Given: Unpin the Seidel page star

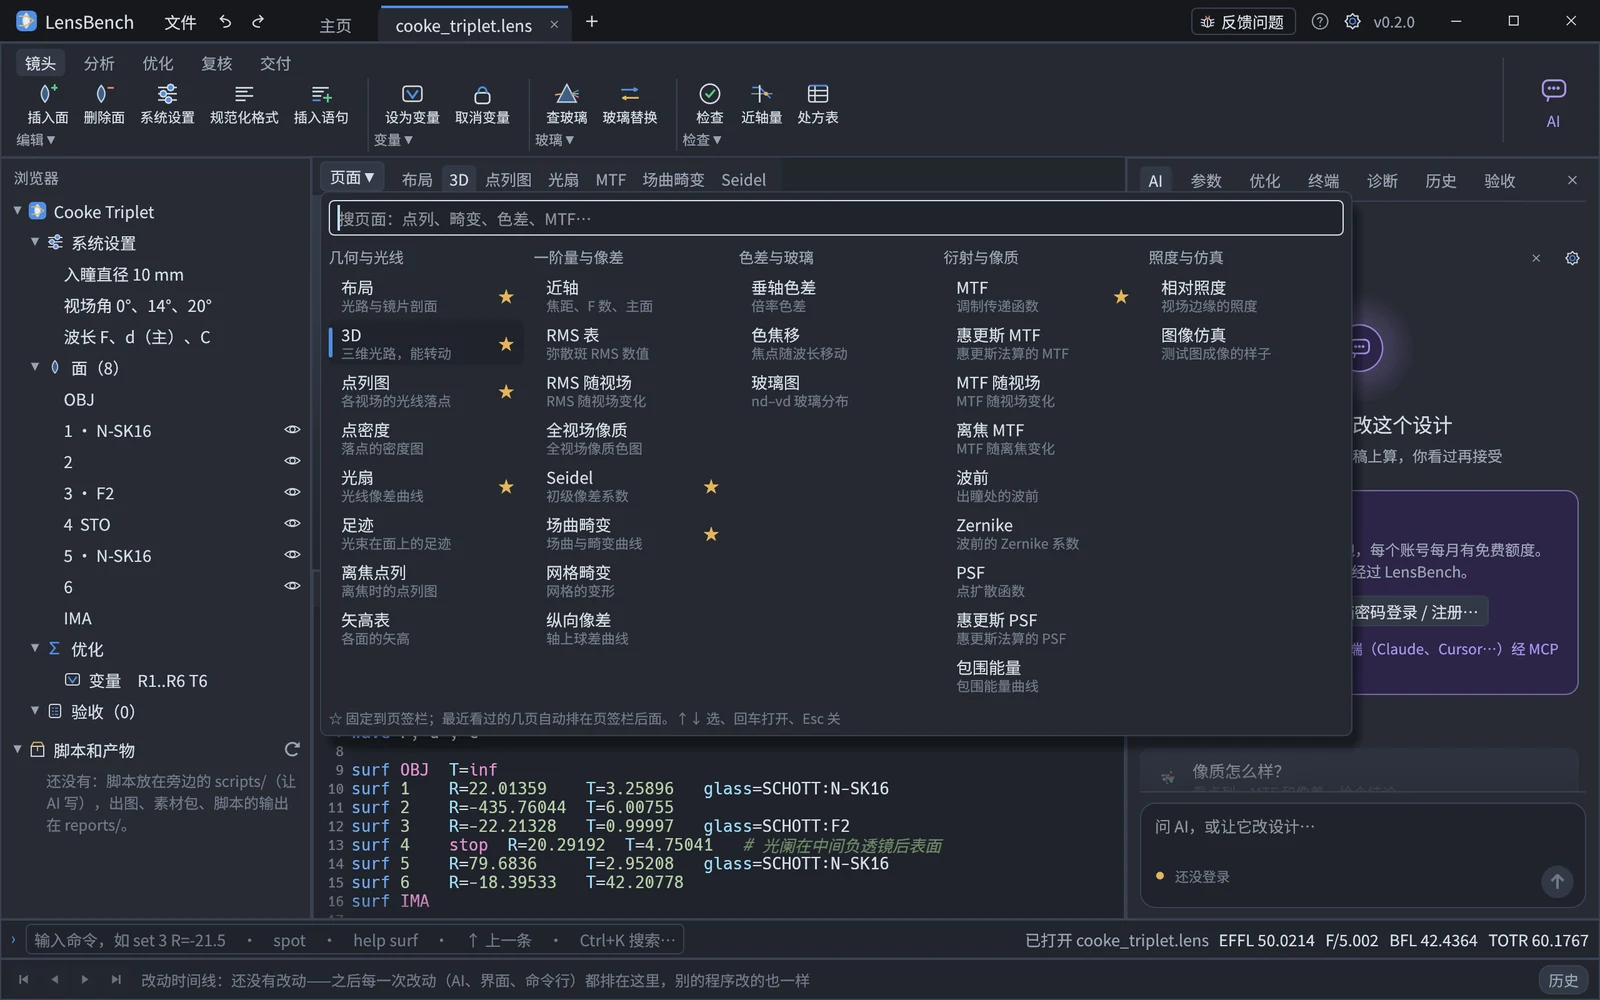Looking at the screenshot, I should coord(711,487).
